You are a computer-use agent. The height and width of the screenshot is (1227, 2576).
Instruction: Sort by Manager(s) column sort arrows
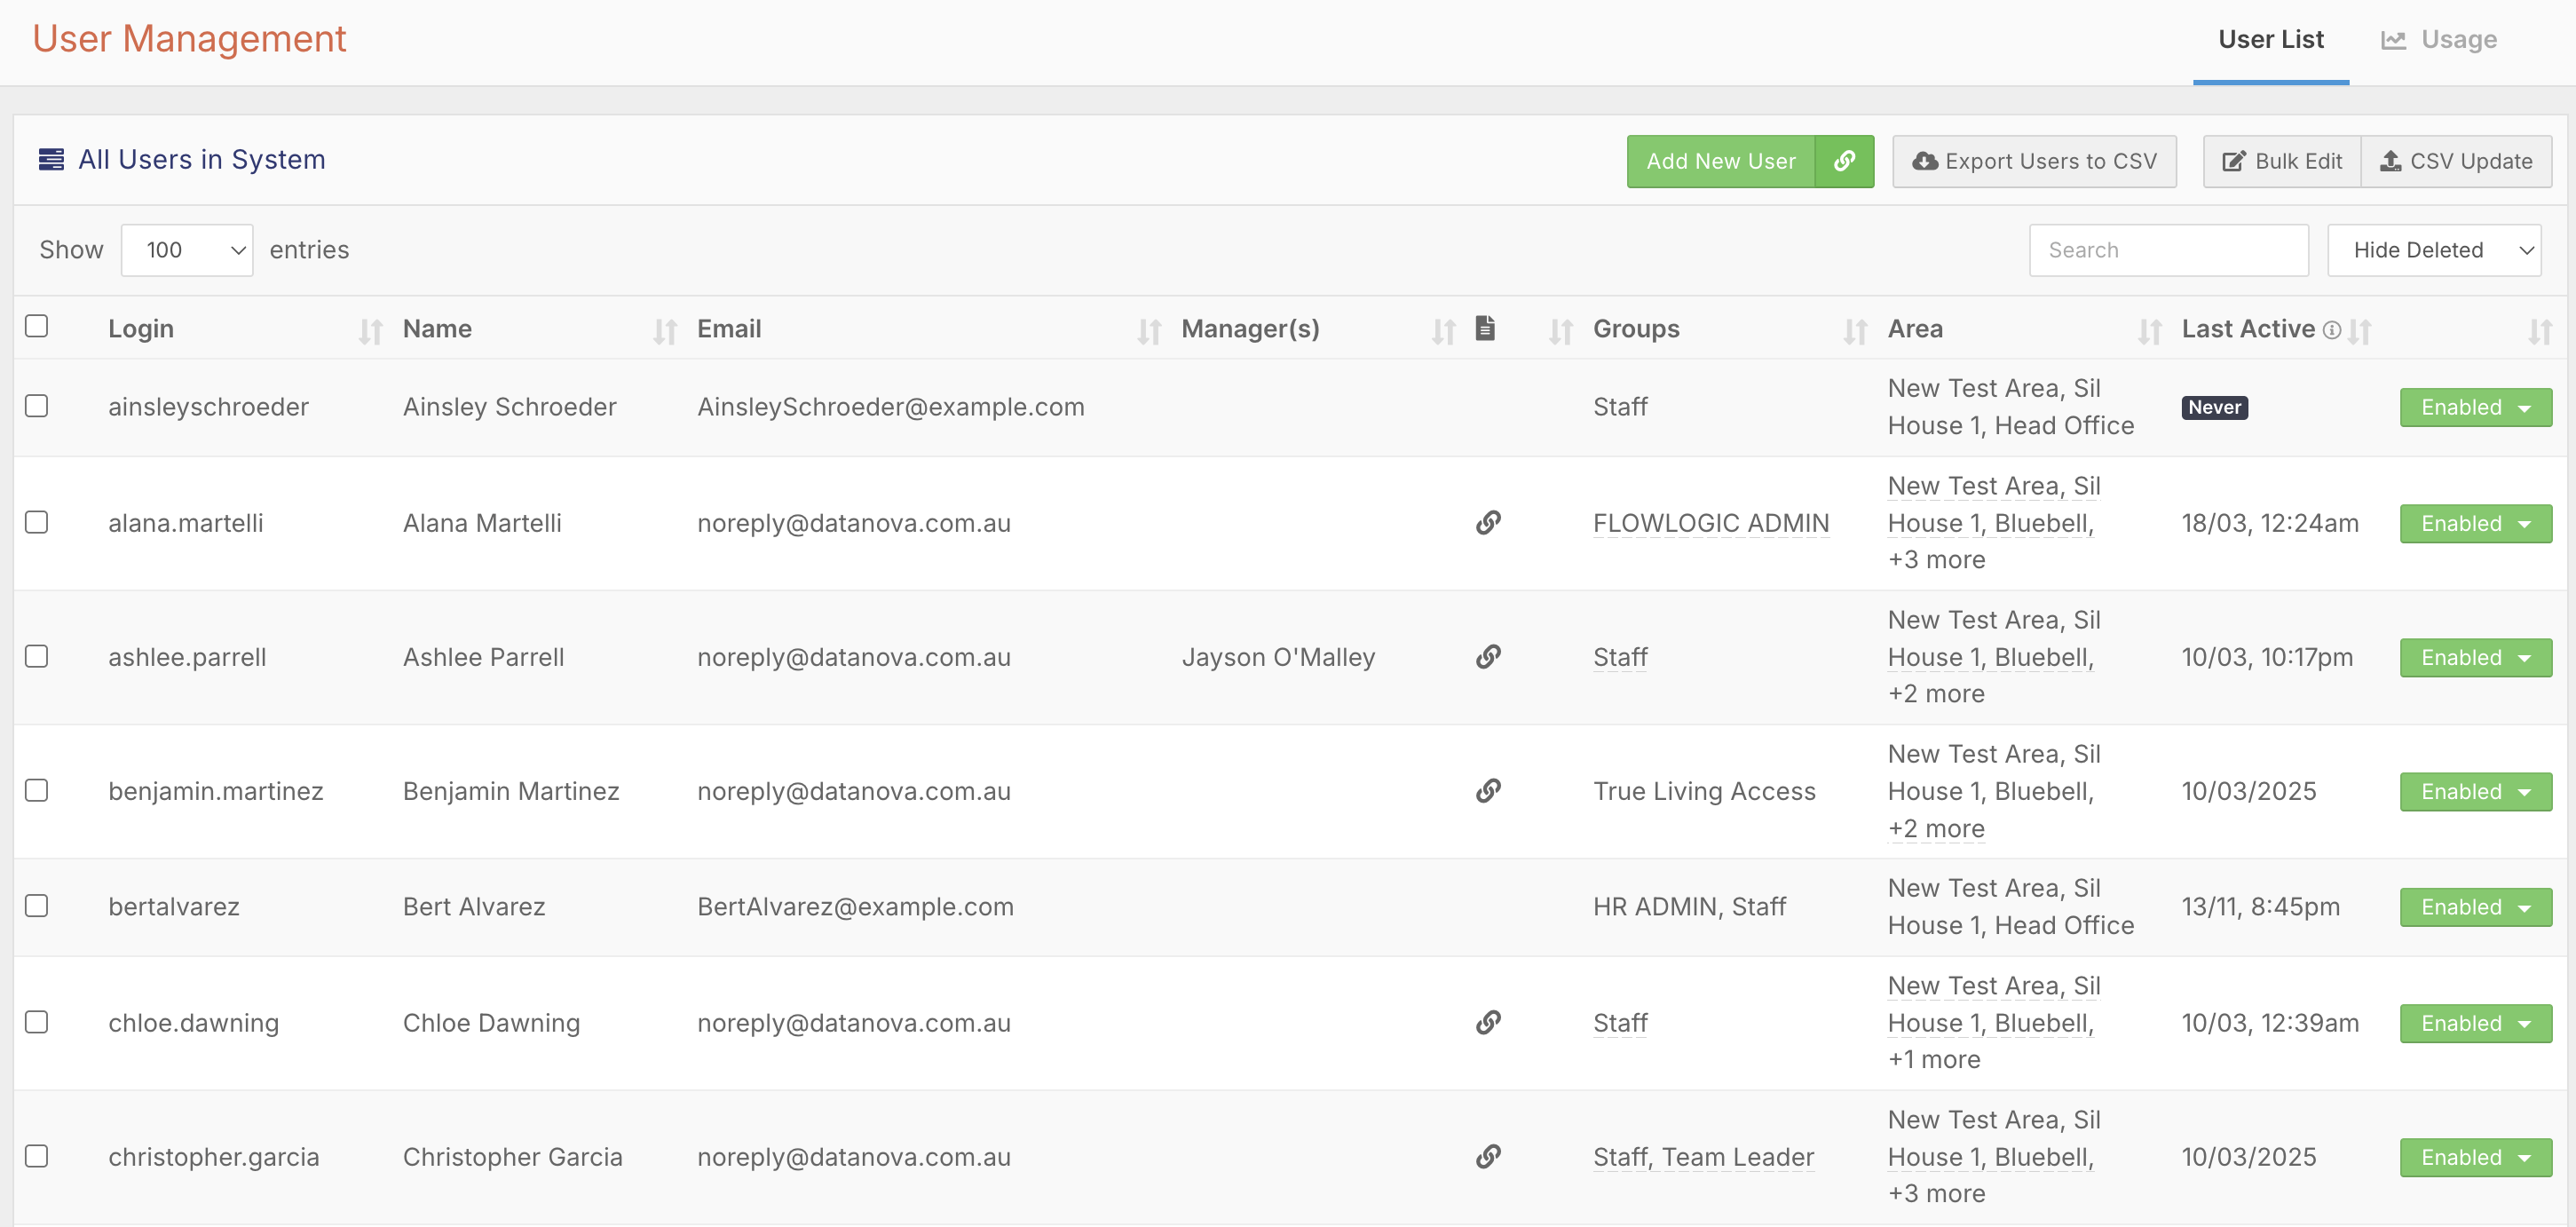pos(1443,331)
